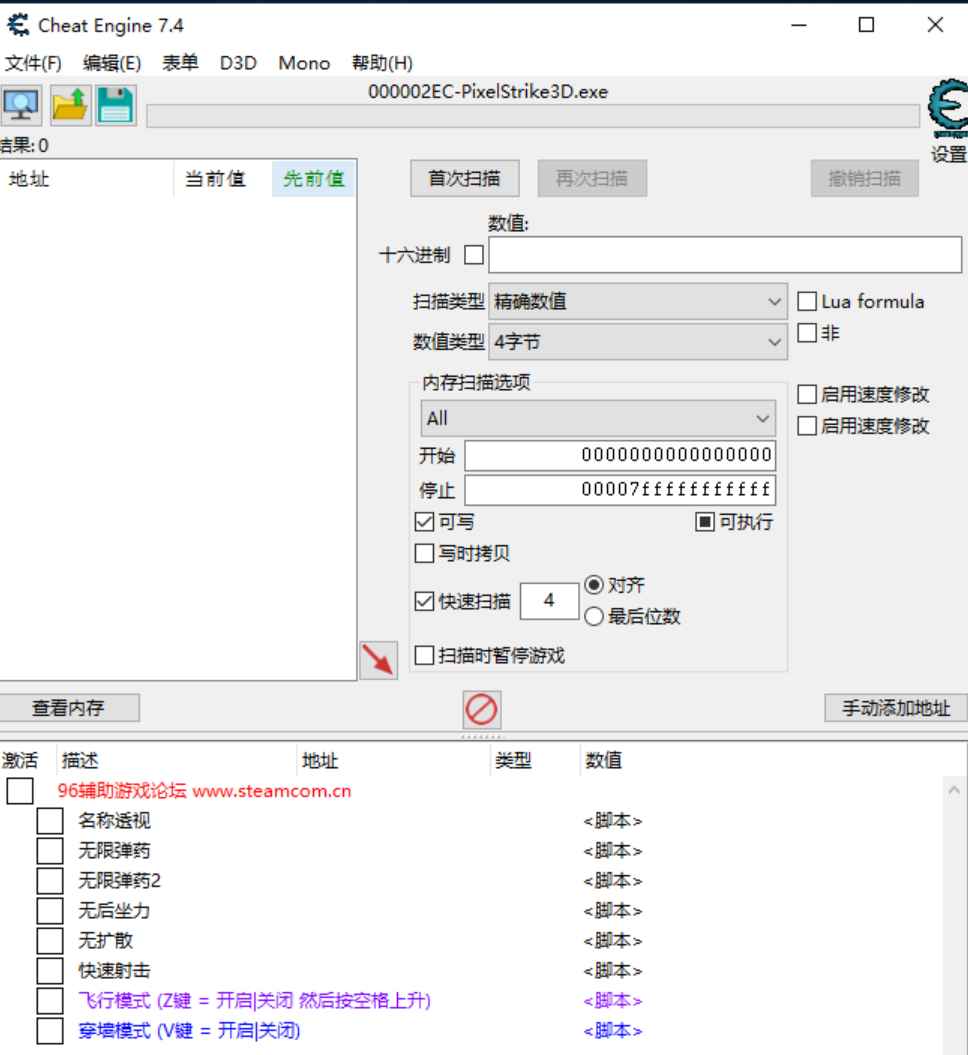Select the 对齐 radio button
Viewport: 968px width, 1055px height.
coord(594,585)
